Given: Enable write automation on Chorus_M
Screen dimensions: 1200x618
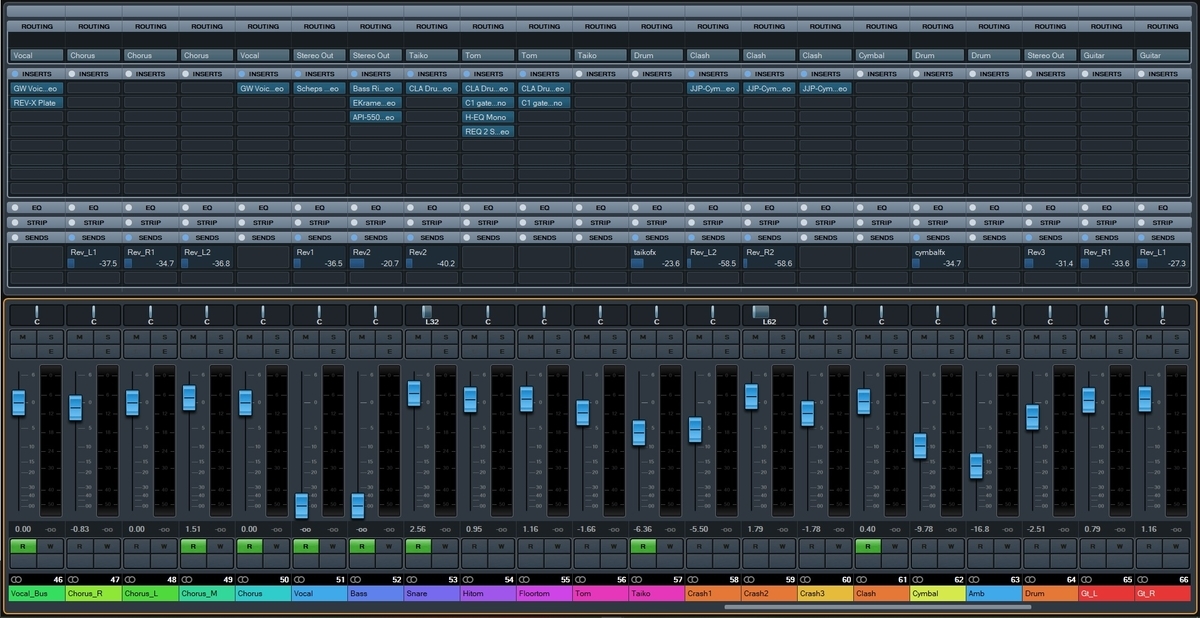Looking at the screenshot, I should coord(219,547).
